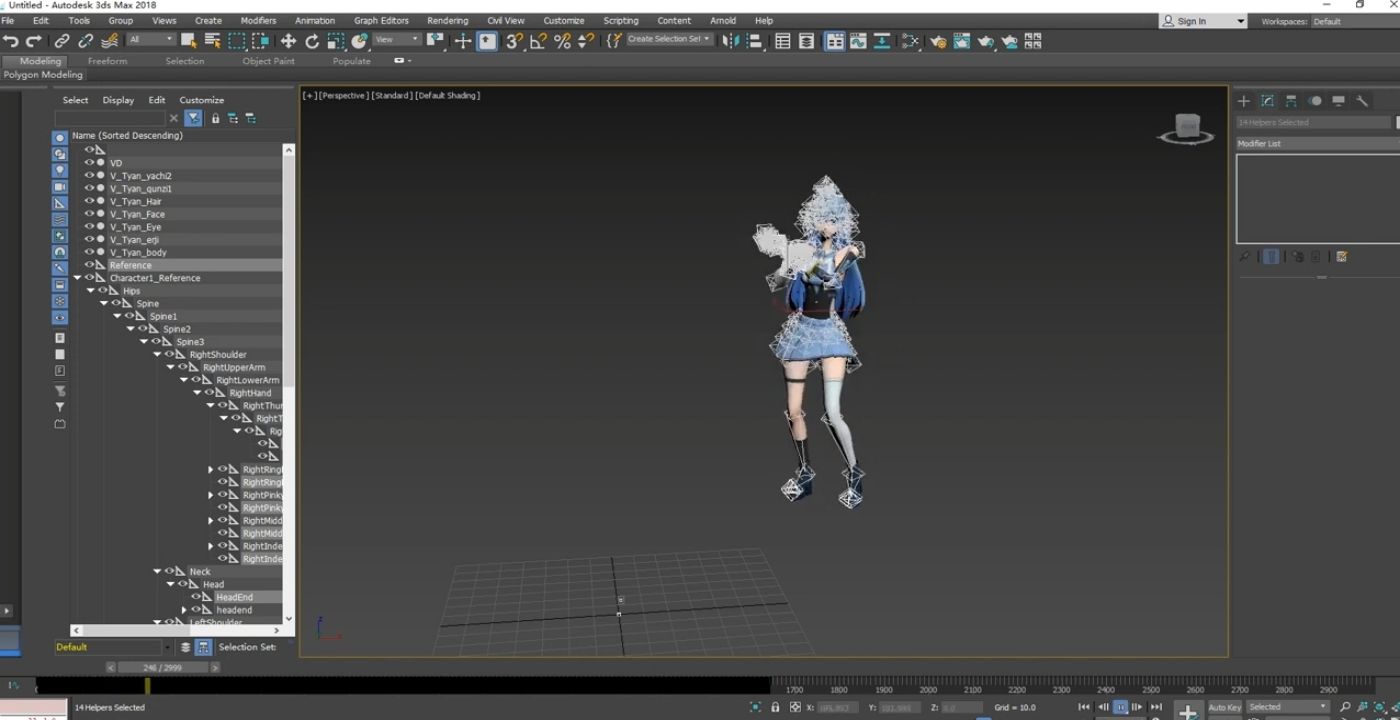This screenshot has width=1400, height=720.
Task: Click the Sign In button
Action: tap(1204, 21)
